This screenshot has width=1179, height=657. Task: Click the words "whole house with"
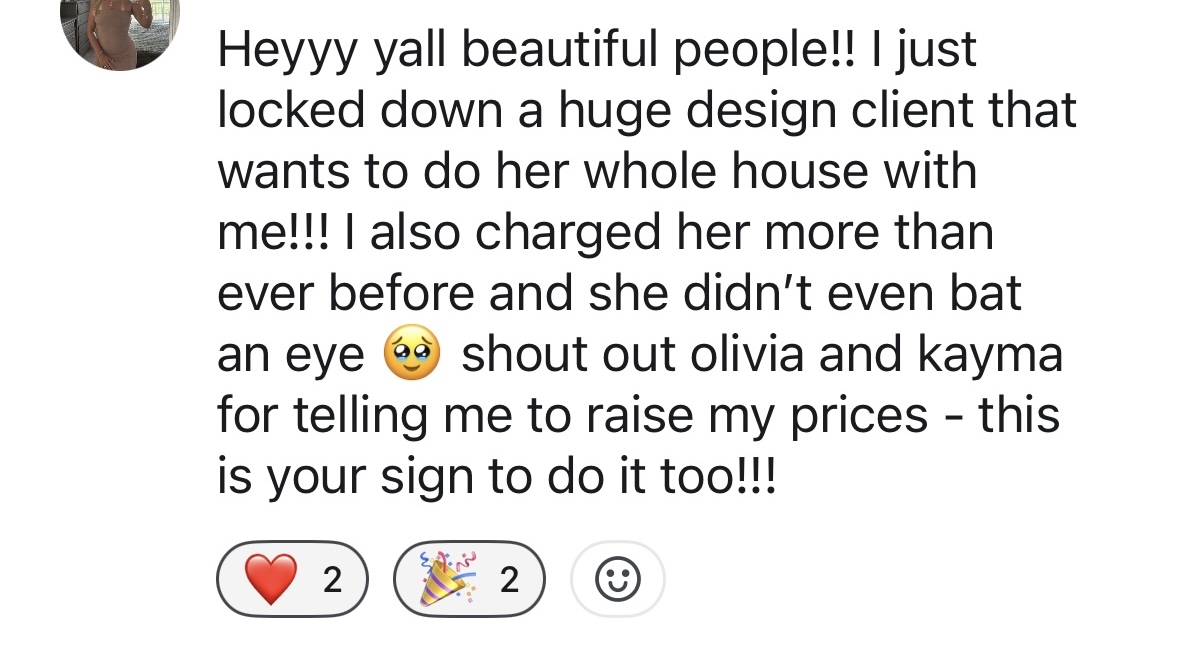[780, 171]
